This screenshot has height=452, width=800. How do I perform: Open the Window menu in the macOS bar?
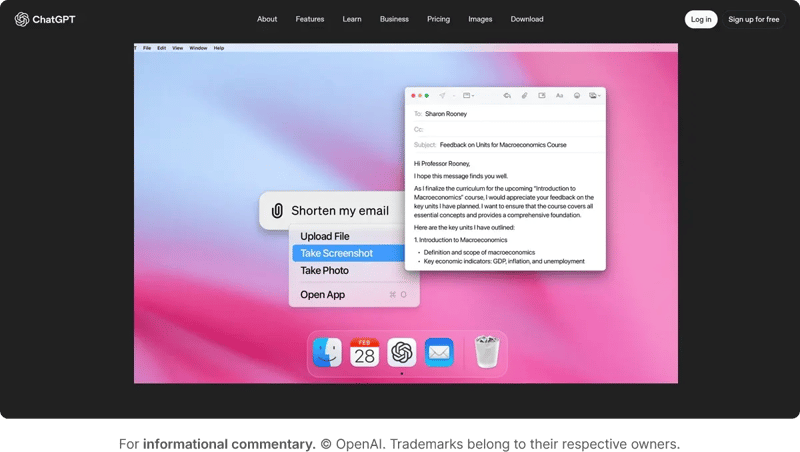tap(198, 48)
